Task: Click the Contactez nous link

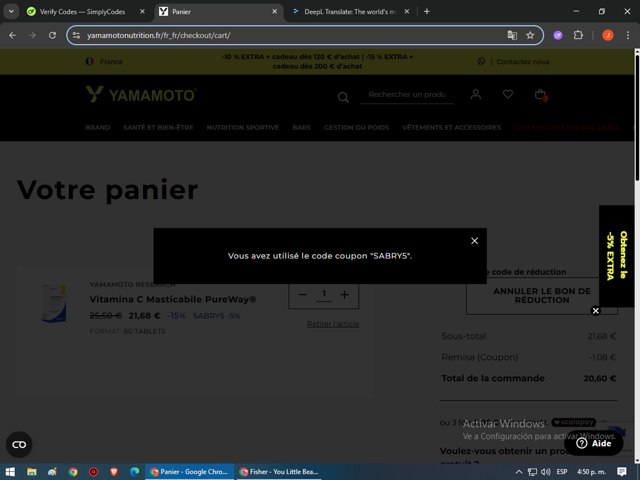Action: coord(523,62)
